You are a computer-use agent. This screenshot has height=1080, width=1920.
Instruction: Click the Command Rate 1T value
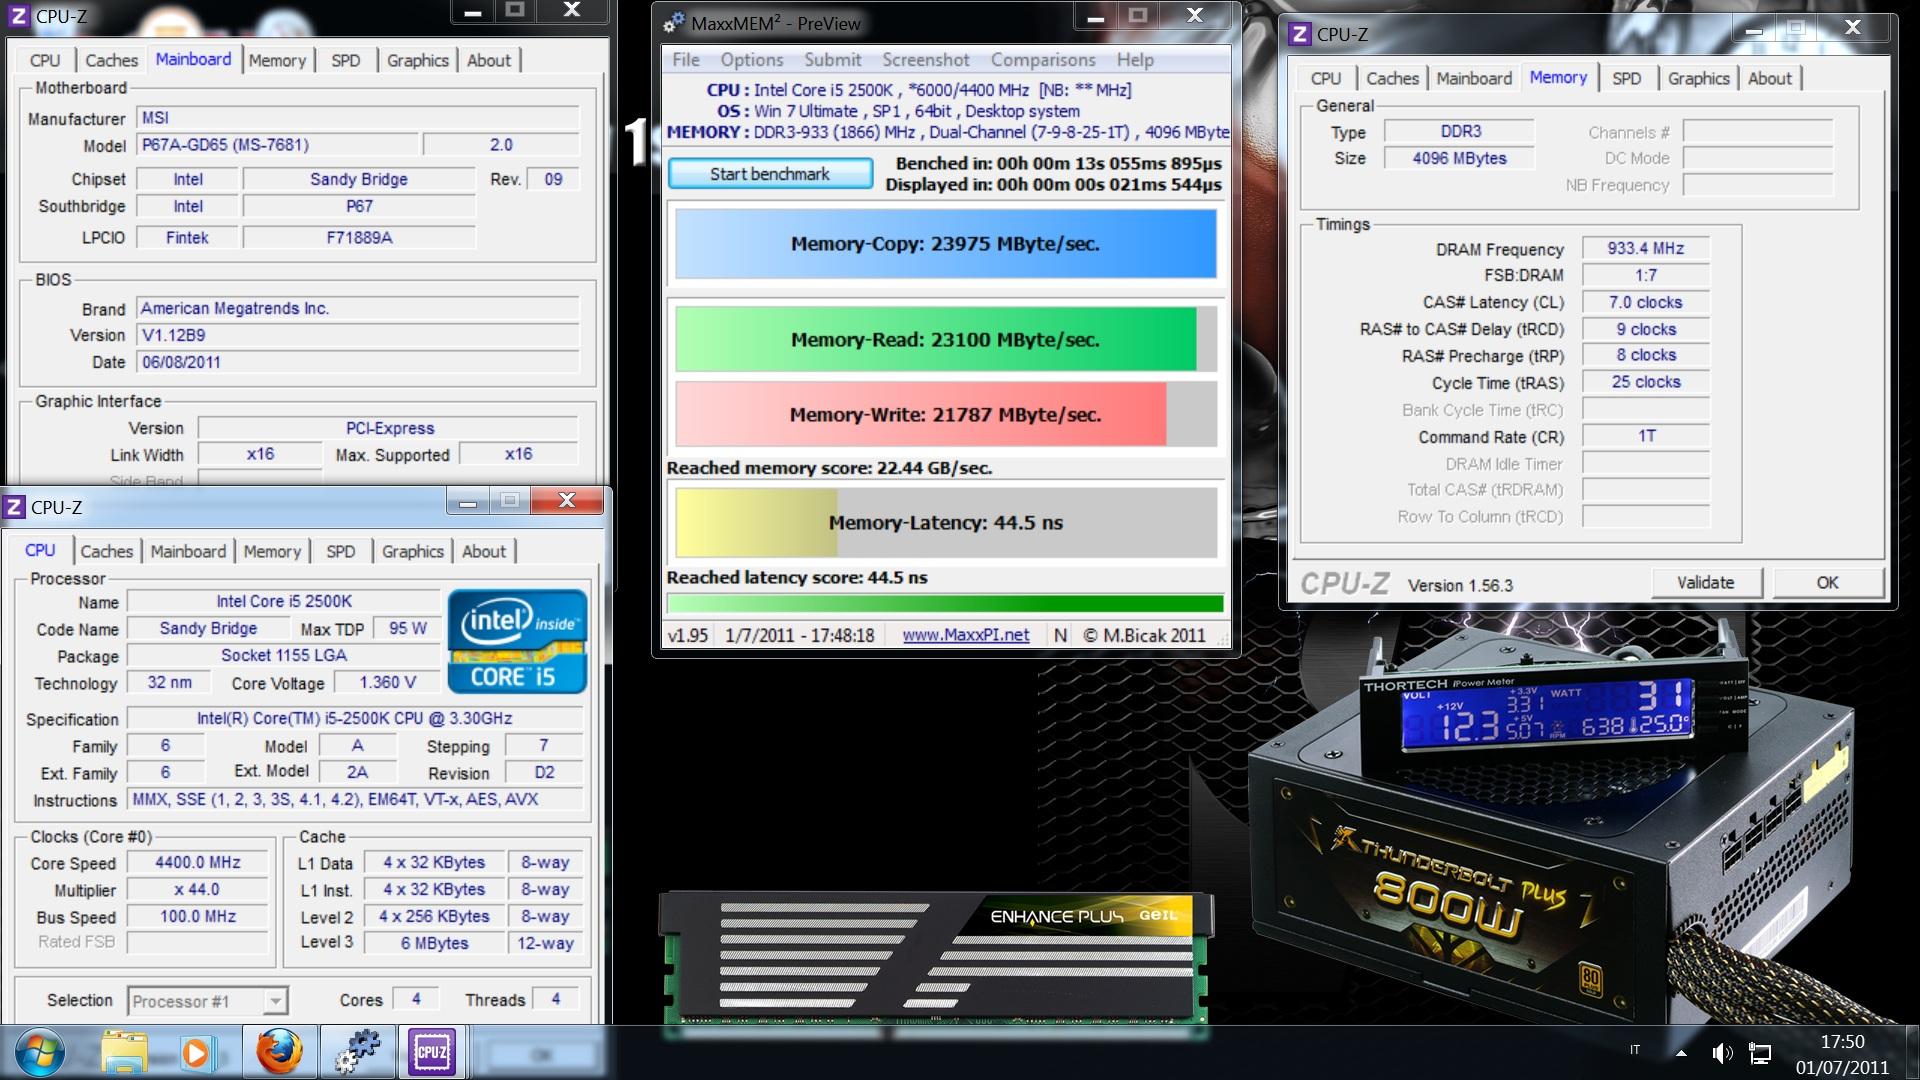[x=1645, y=437]
